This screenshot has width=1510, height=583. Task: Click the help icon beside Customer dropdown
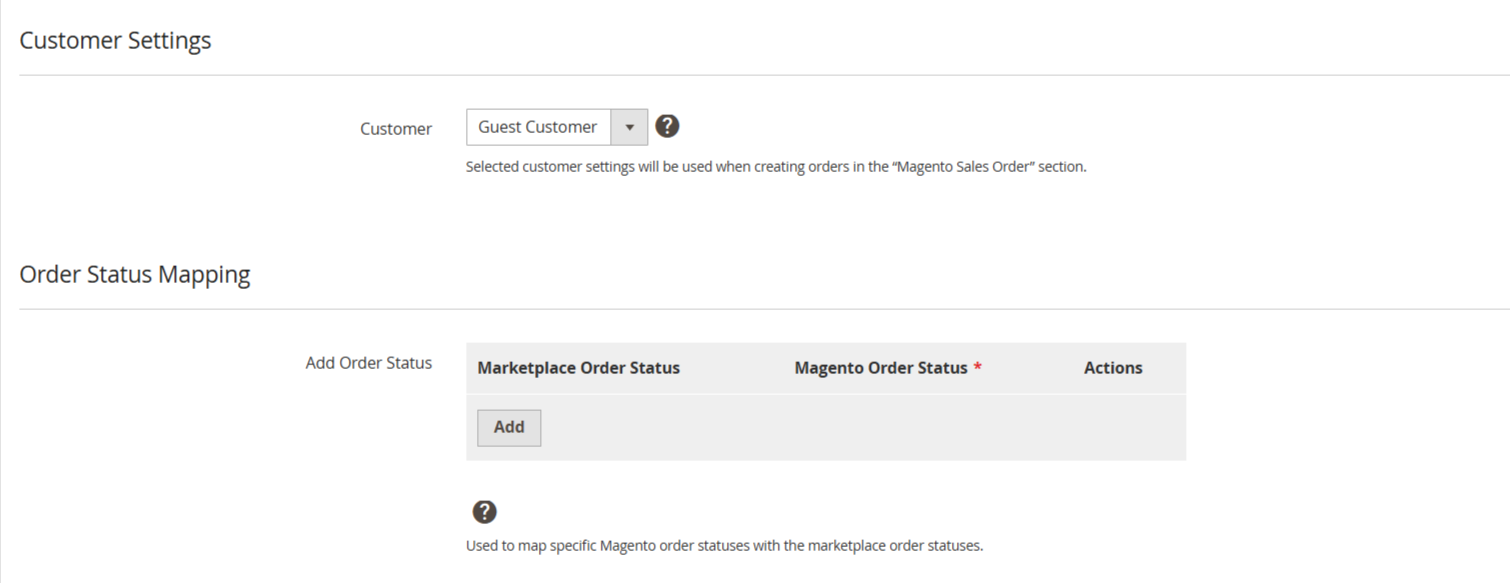667,127
